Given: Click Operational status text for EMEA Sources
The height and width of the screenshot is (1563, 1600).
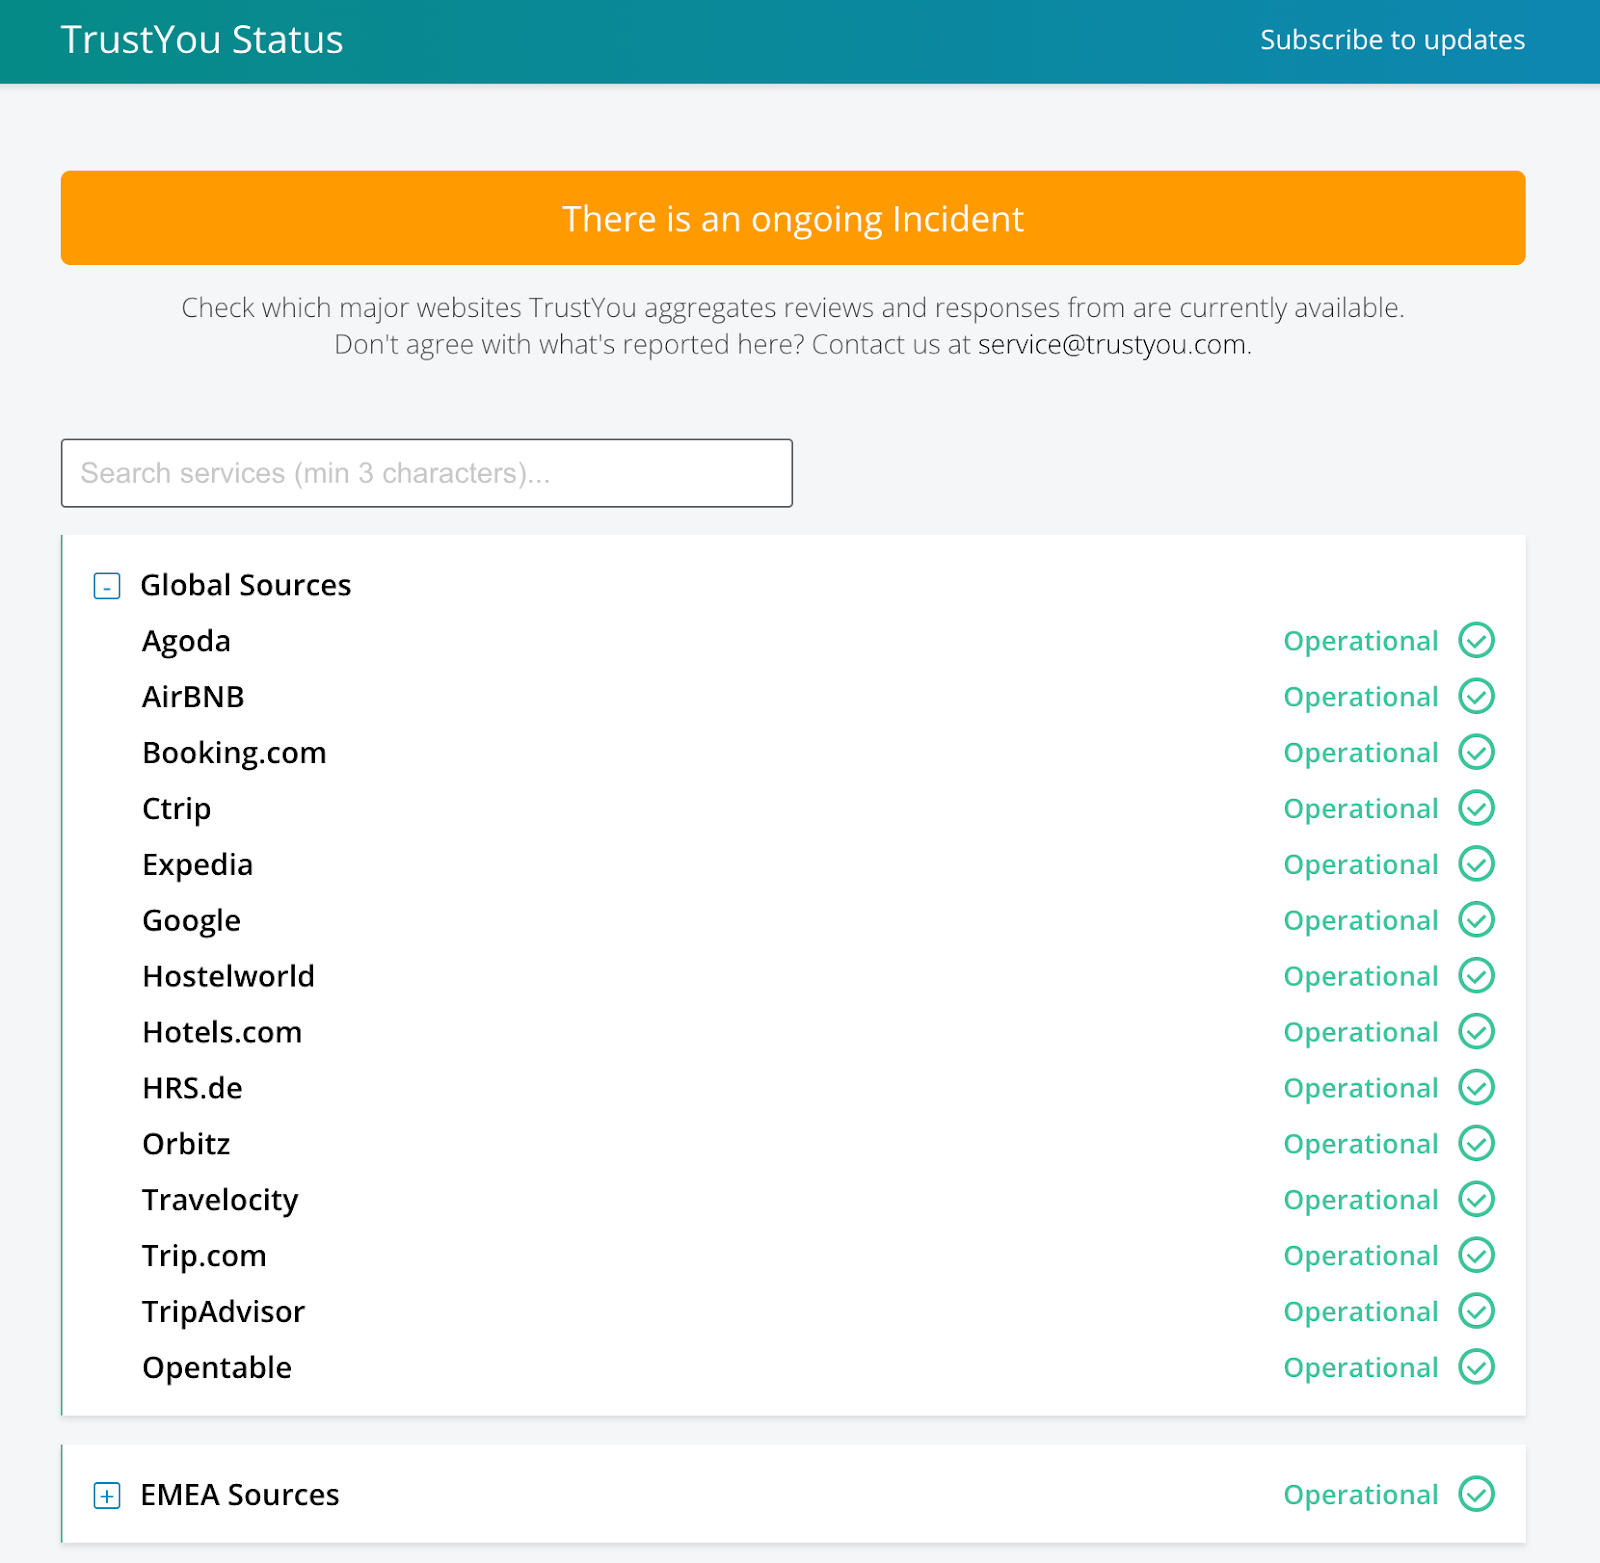Looking at the screenshot, I should (x=1361, y=1496).
